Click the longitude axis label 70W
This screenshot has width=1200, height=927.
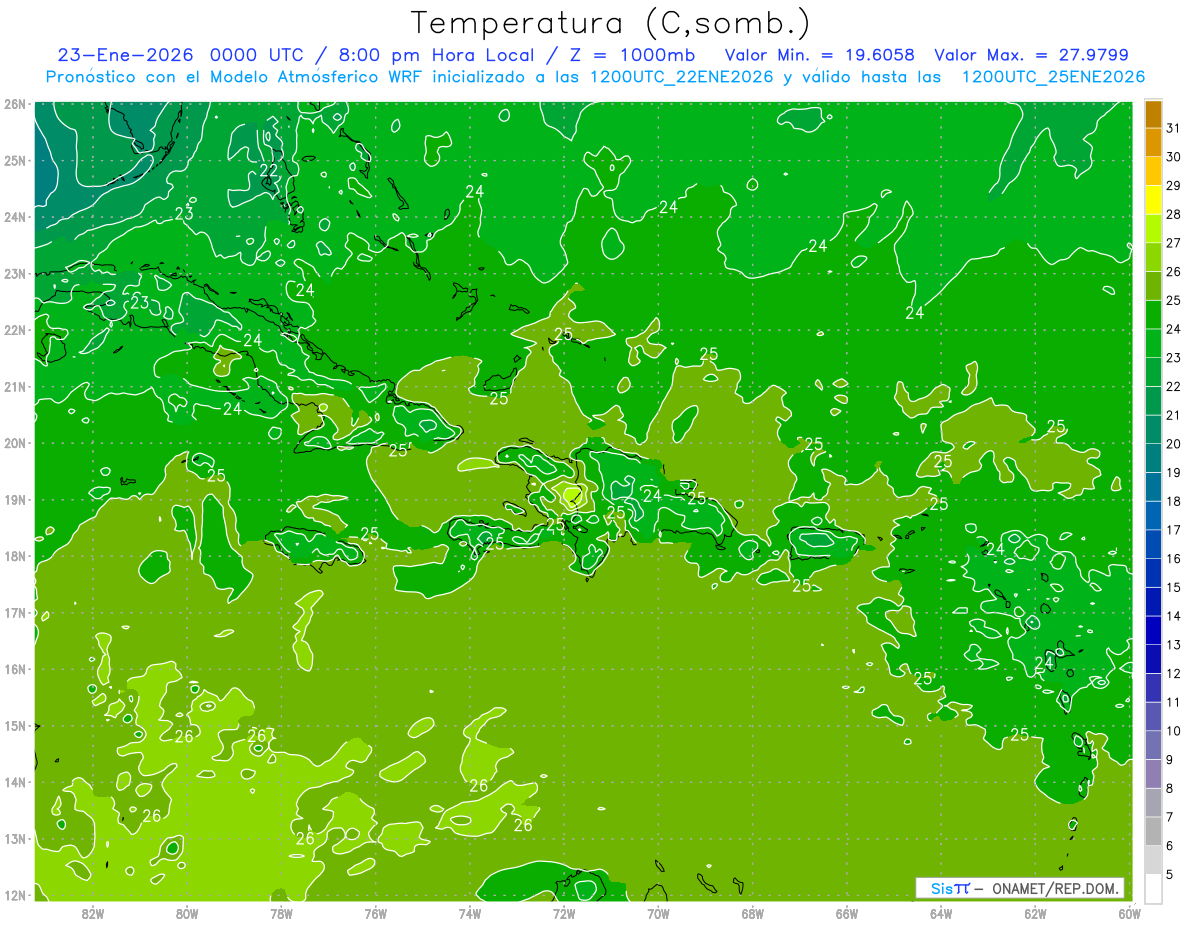[x=658, y=913]
